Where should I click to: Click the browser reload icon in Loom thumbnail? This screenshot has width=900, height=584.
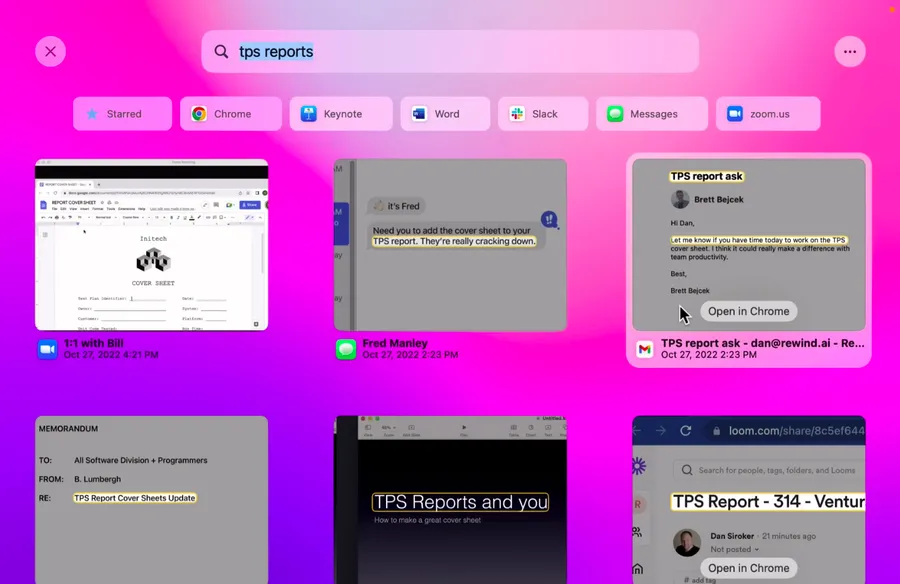[x=685, y=431]
